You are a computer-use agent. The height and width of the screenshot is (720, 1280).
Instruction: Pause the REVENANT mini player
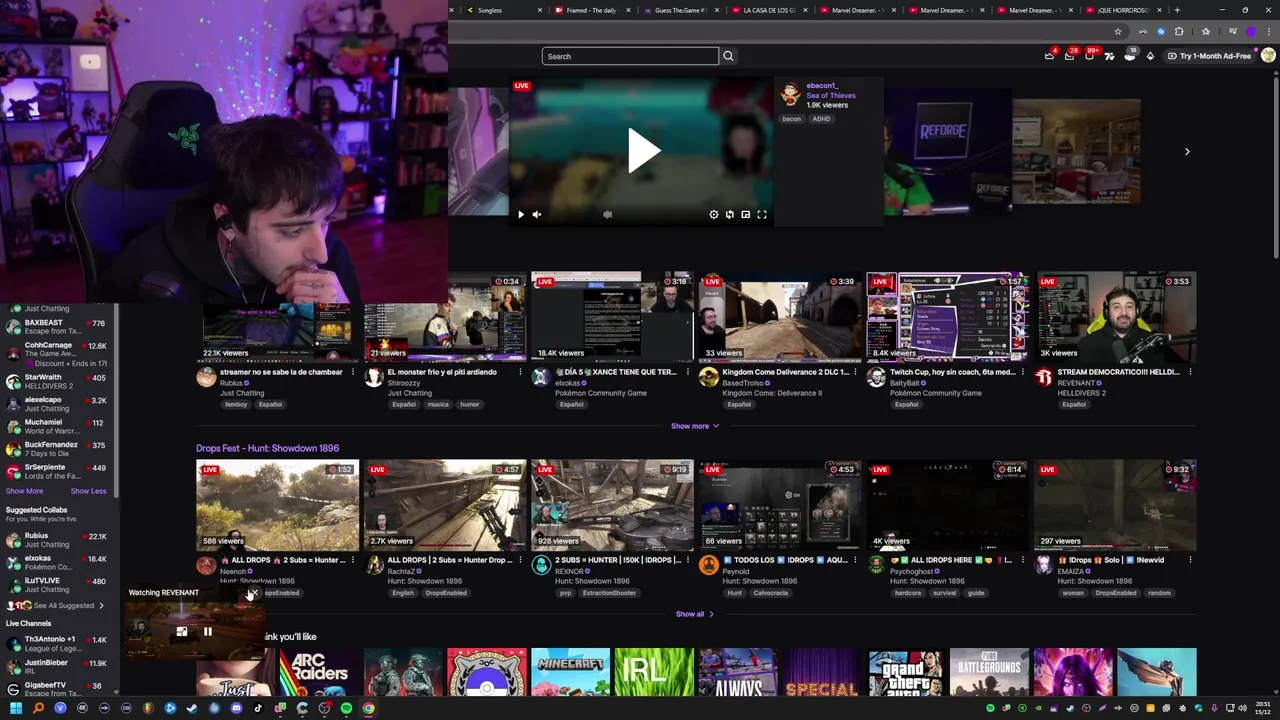(x=207, y=632)
